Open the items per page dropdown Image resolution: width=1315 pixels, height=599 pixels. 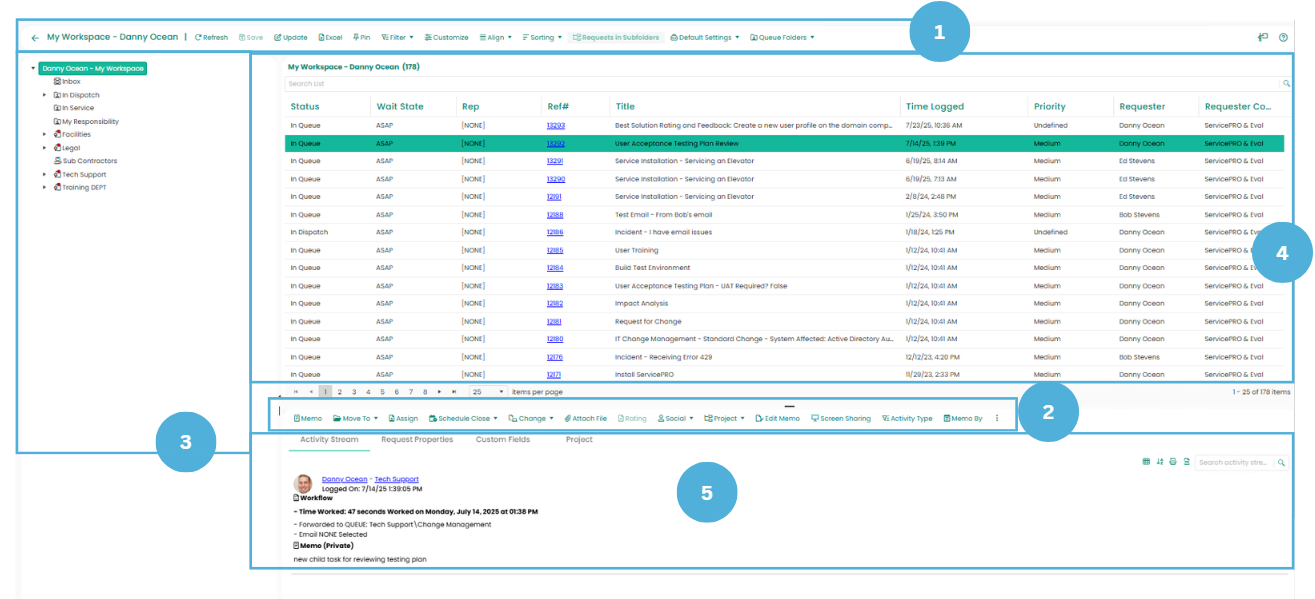(488, 392)
